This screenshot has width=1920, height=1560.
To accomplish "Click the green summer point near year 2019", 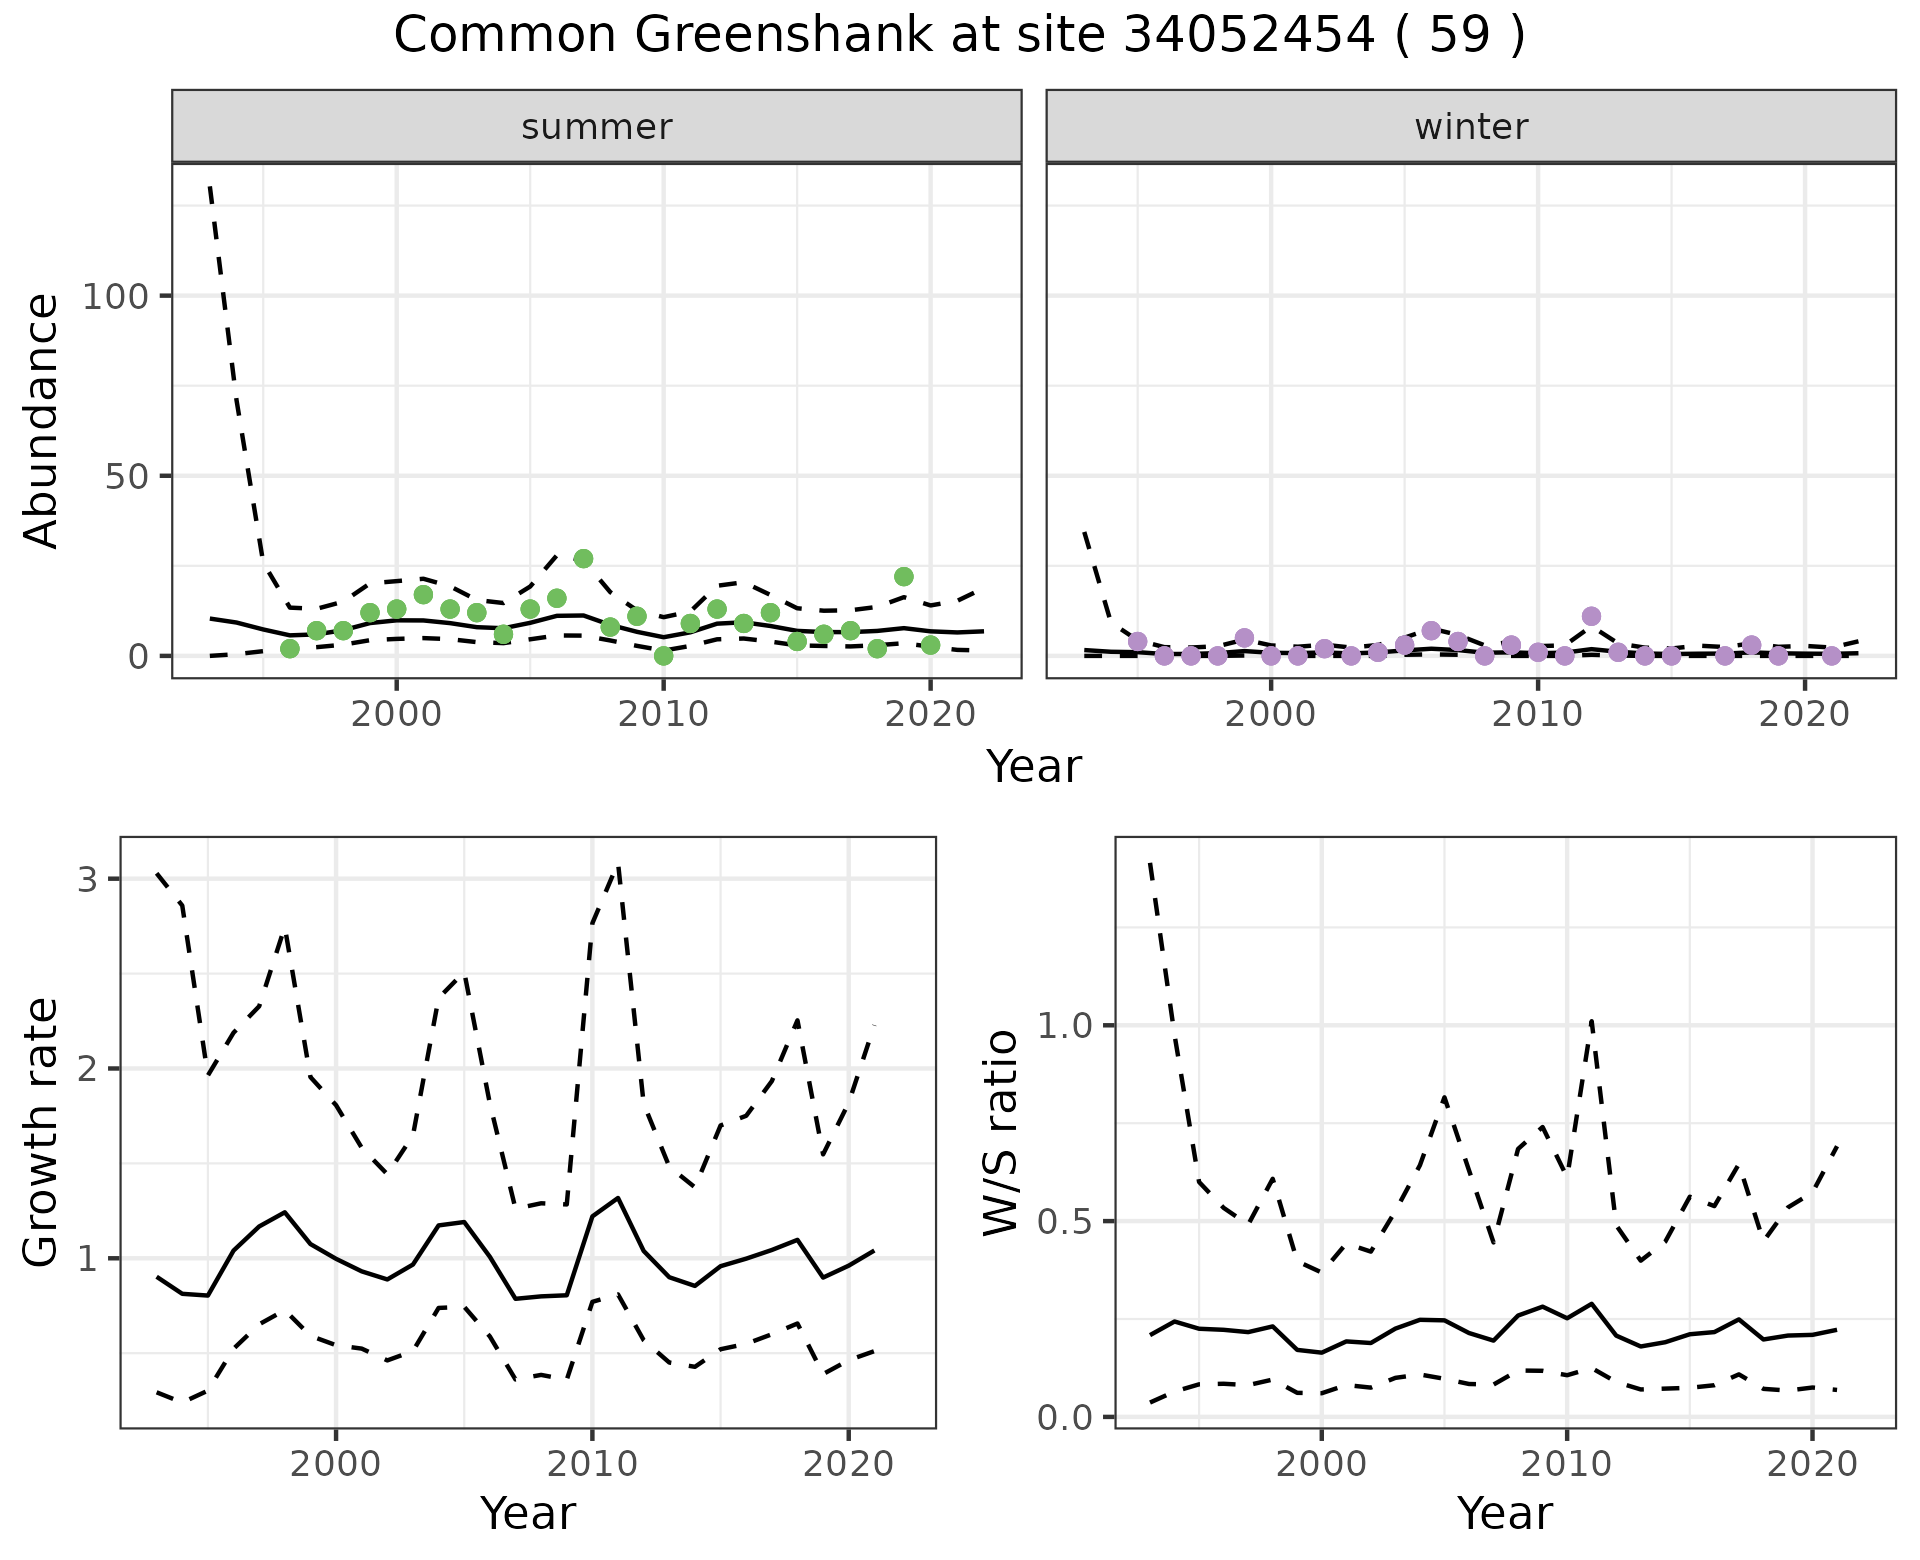I will pyautogui.click(x=903, y=576).
